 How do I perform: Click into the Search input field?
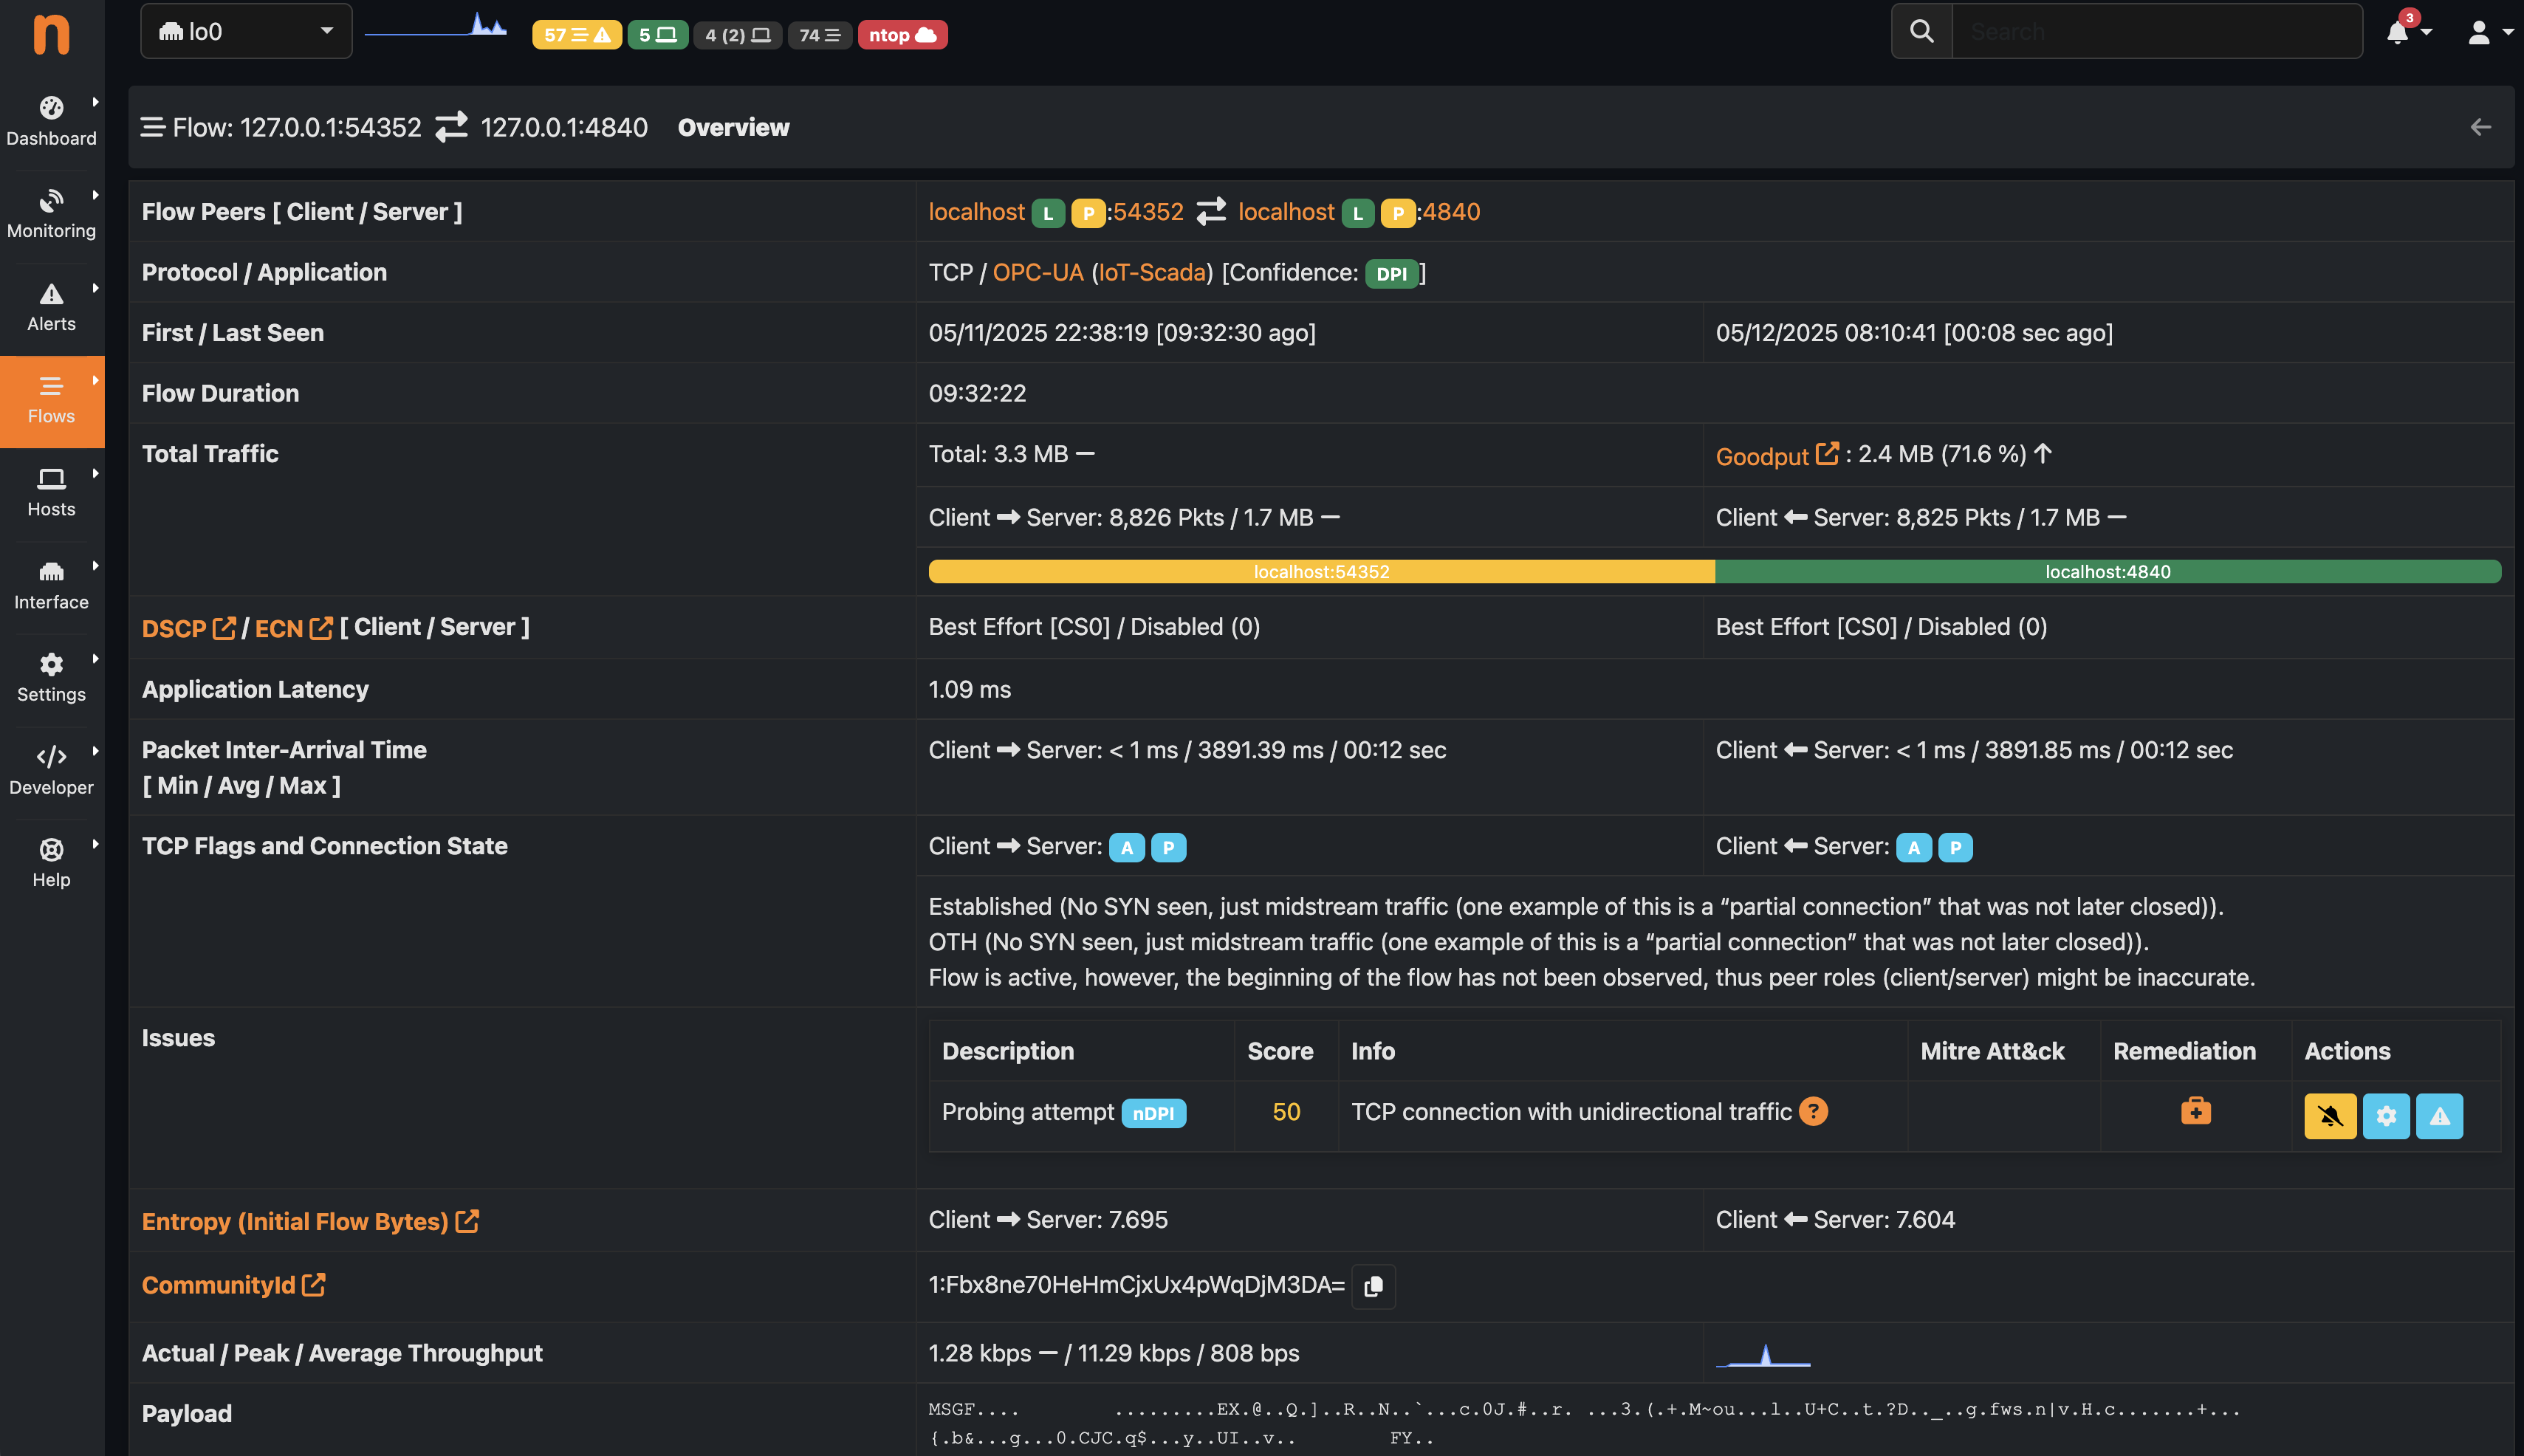[x=2156, y=31]
